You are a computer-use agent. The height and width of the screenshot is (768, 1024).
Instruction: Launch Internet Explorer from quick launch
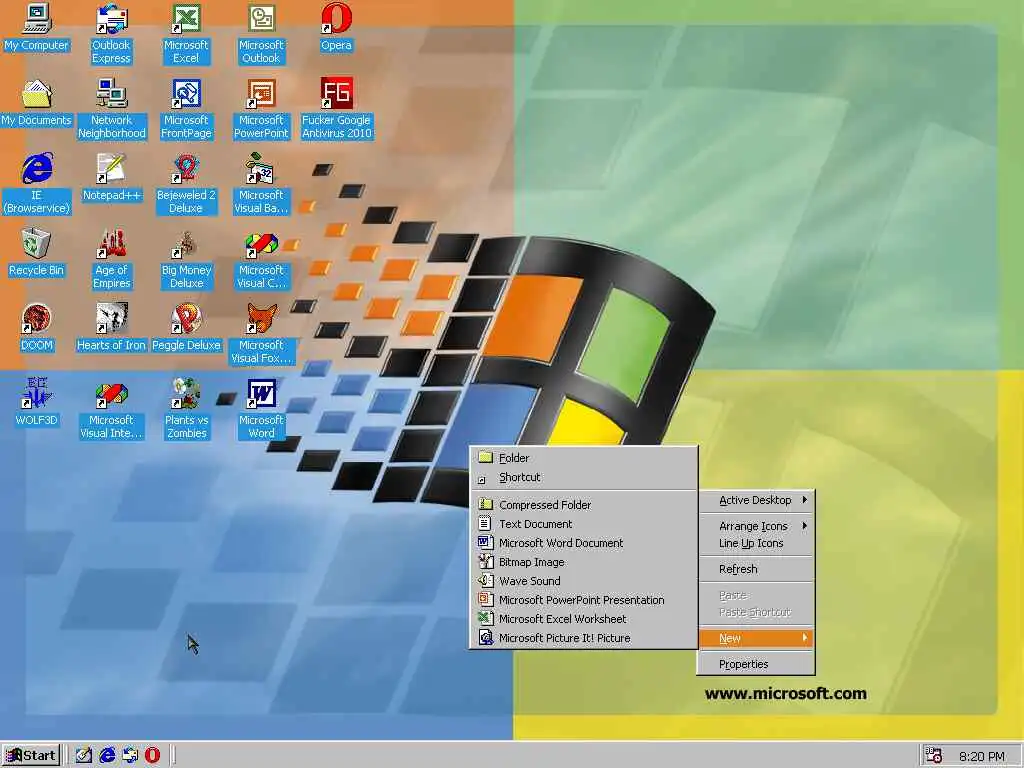(107, 756)
